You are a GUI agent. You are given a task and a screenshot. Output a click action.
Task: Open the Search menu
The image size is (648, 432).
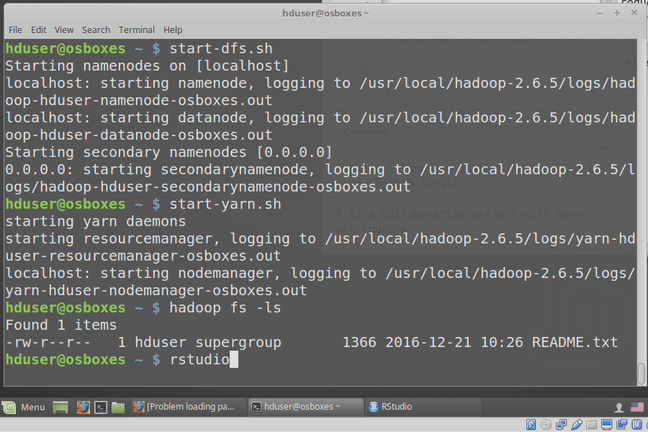(96, 30)
